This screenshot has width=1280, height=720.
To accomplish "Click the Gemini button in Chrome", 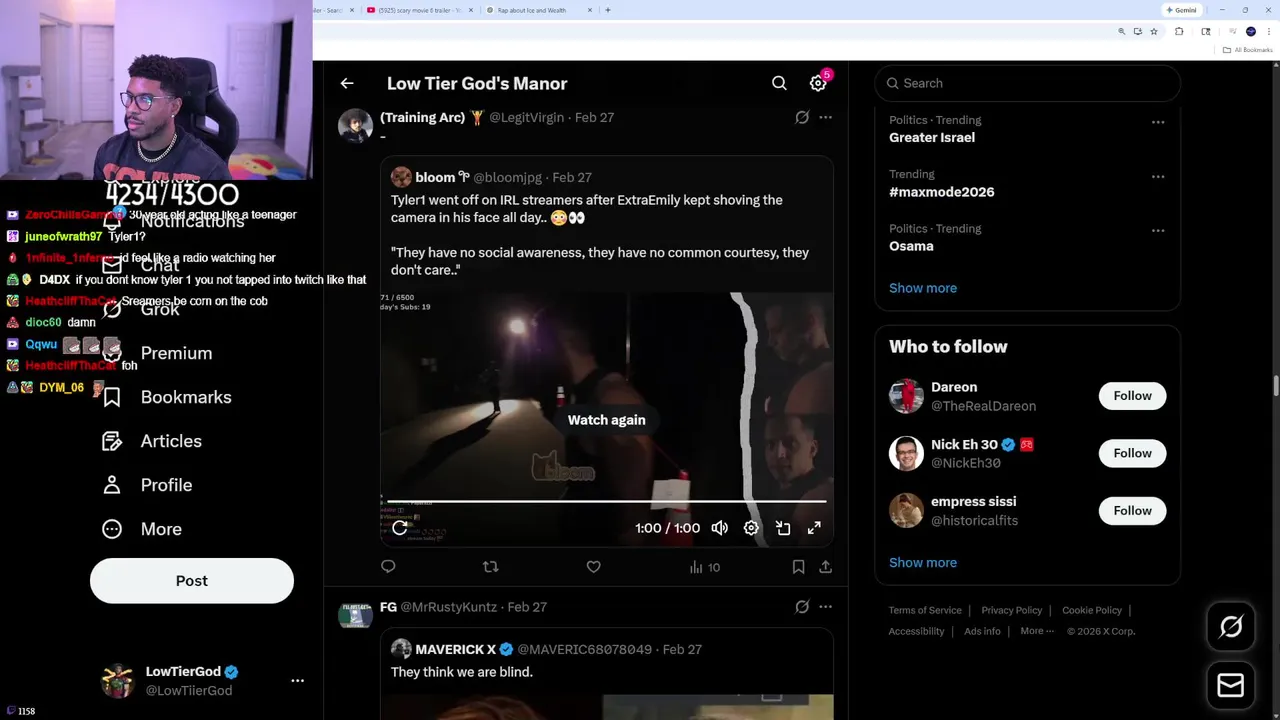I will [1181, 10].
